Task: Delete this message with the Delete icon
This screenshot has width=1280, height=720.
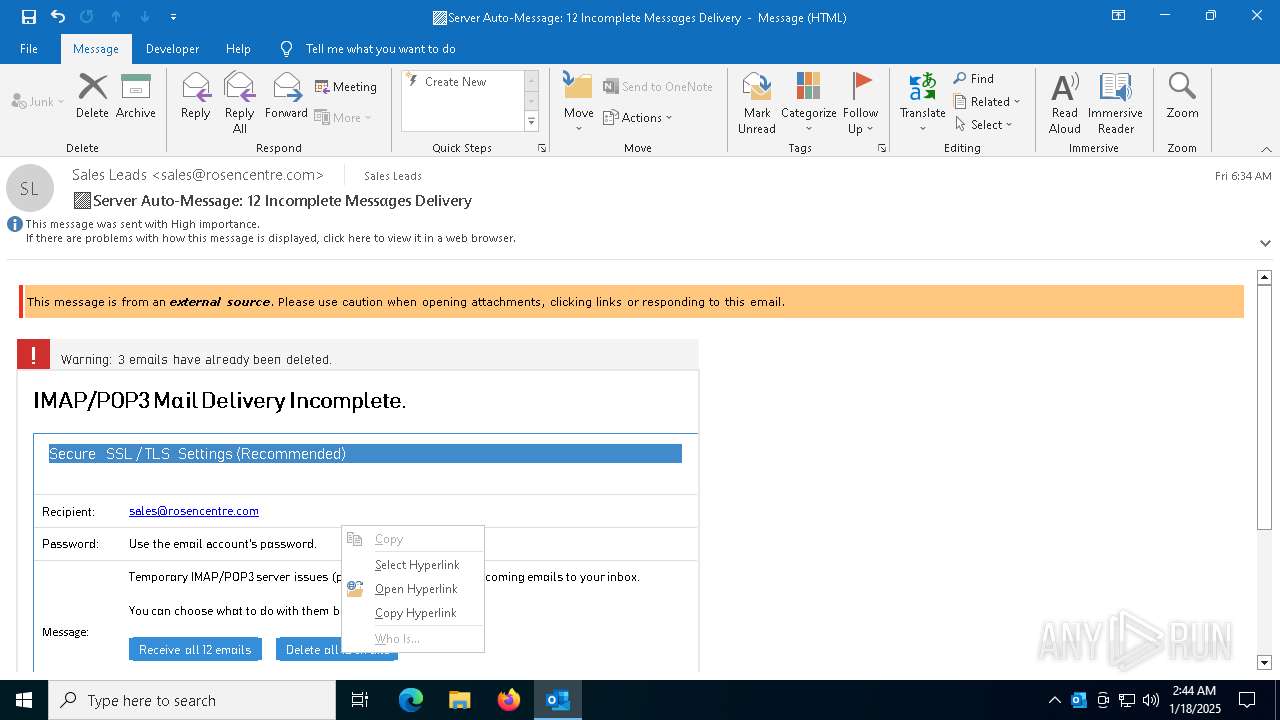Action: click(x=92, y=96)
